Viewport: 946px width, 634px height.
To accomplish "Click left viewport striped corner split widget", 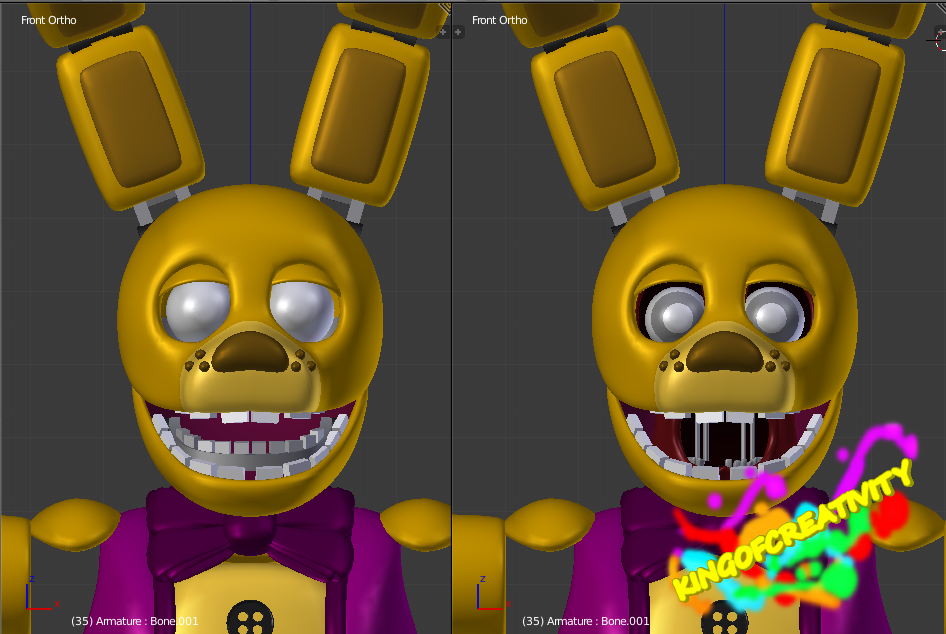I will (x=445, y=7).
